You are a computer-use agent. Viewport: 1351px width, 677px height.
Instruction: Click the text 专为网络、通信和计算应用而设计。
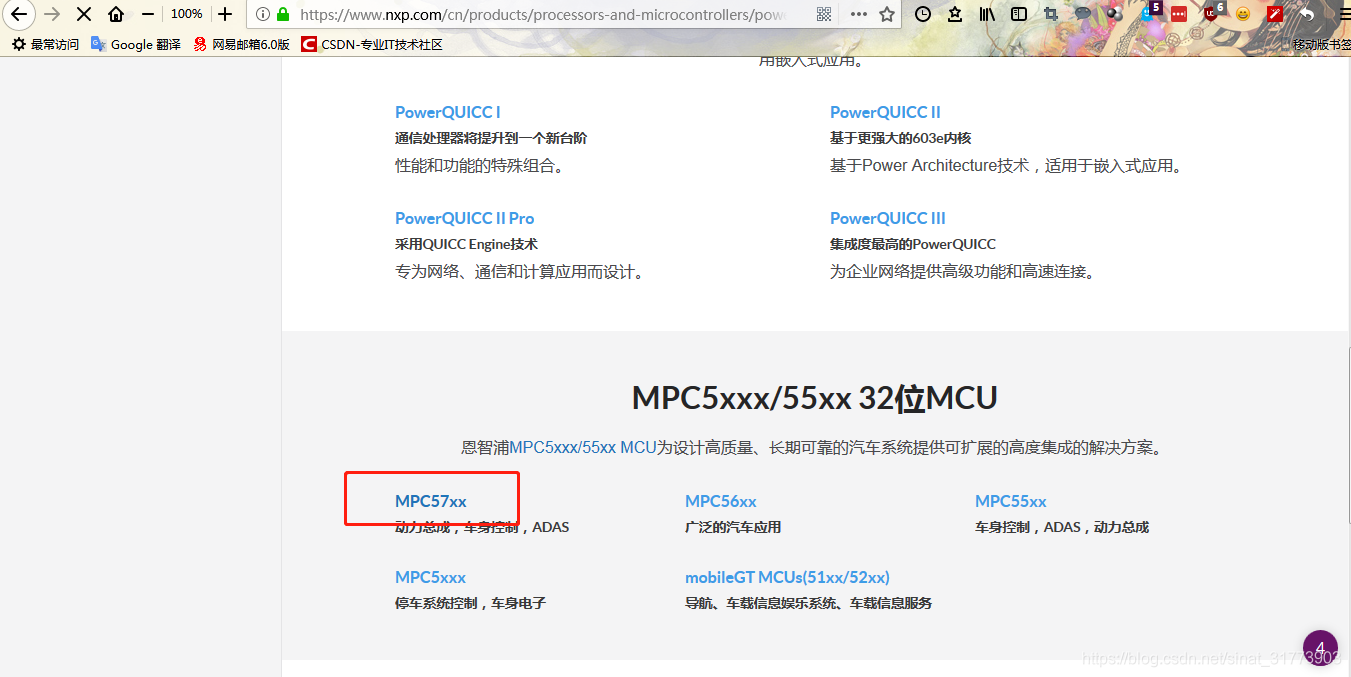pos(518,272)
